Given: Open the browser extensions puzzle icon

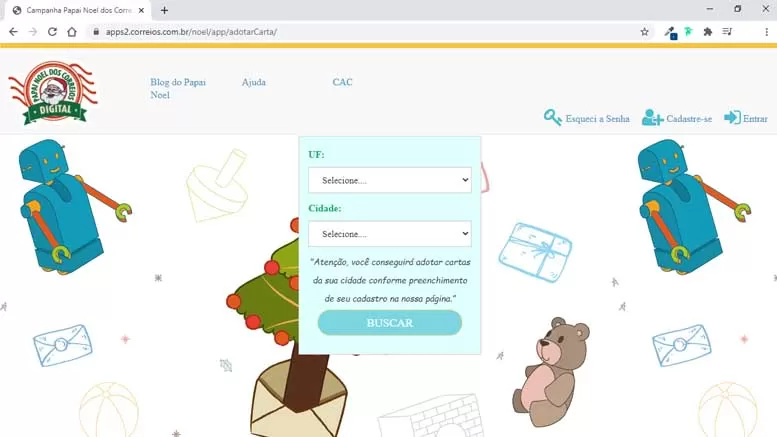Looking at the screenshot, I should 708,32.
